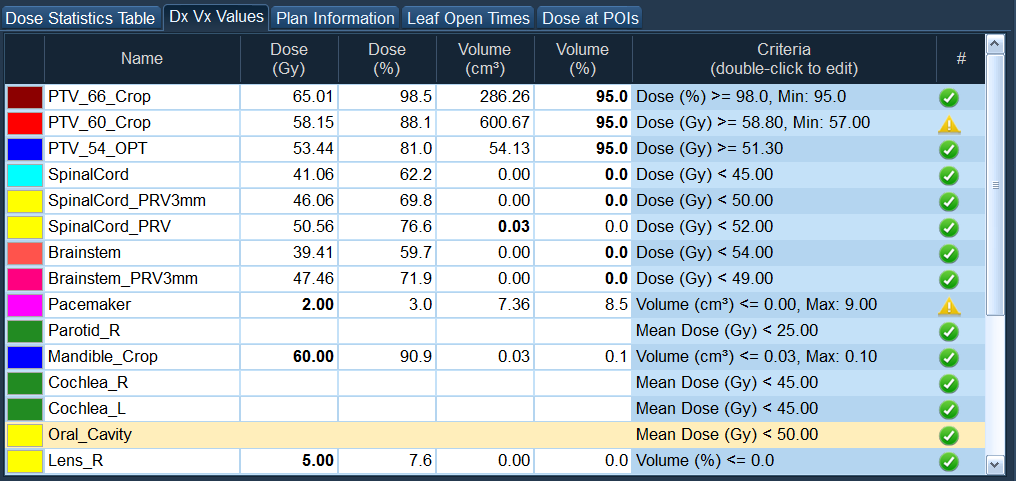1016x481 pixels.
Task: Switch to the Dose at POIs tab
Action: (x=590, y=18)
